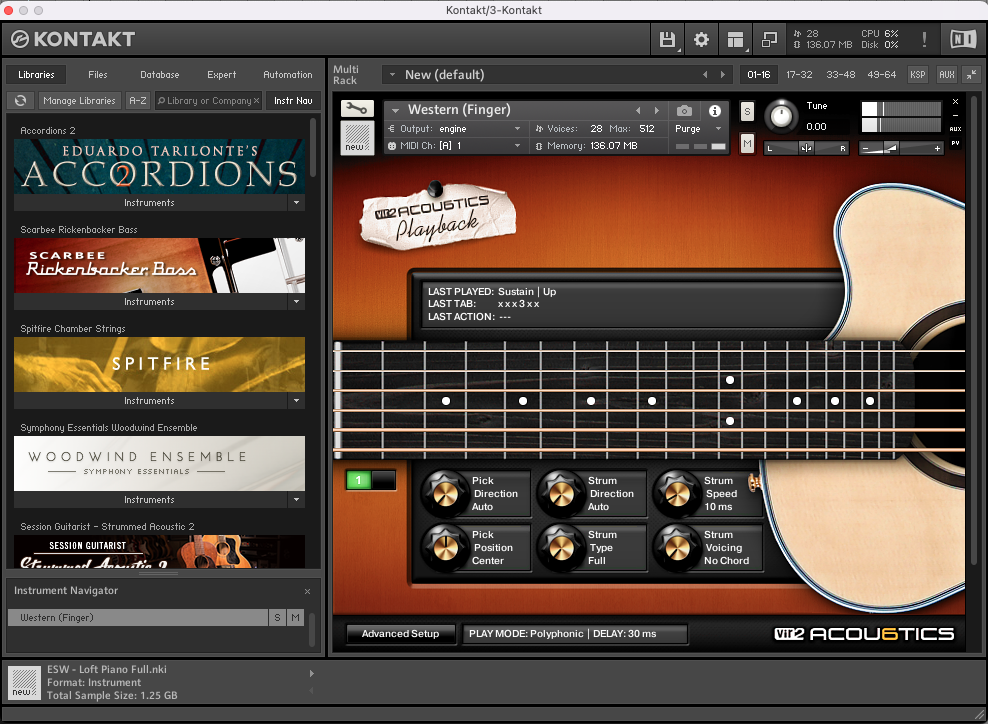
Task: Expand the Spitfire Chamber Strings Instruments arrow
Action: coord(296,400)
